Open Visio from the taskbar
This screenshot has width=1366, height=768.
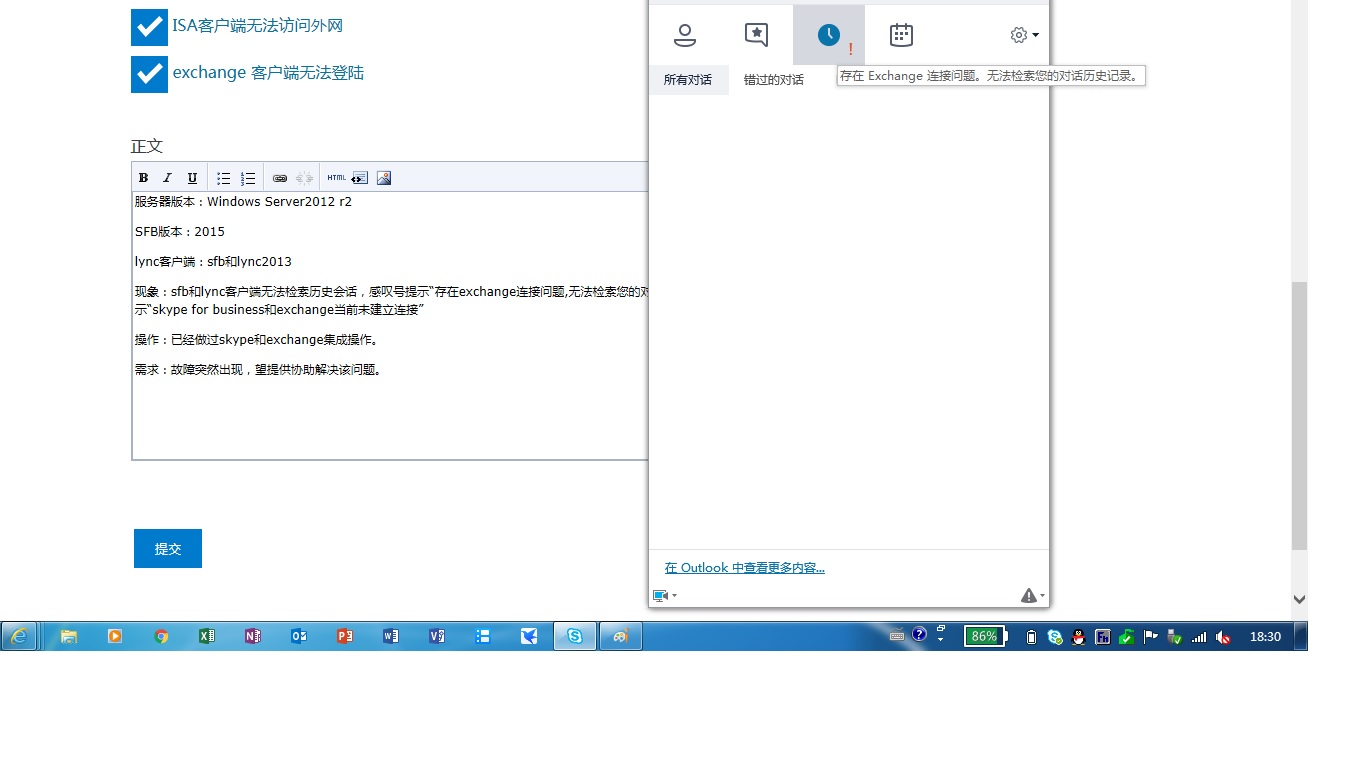click(437, 636)
